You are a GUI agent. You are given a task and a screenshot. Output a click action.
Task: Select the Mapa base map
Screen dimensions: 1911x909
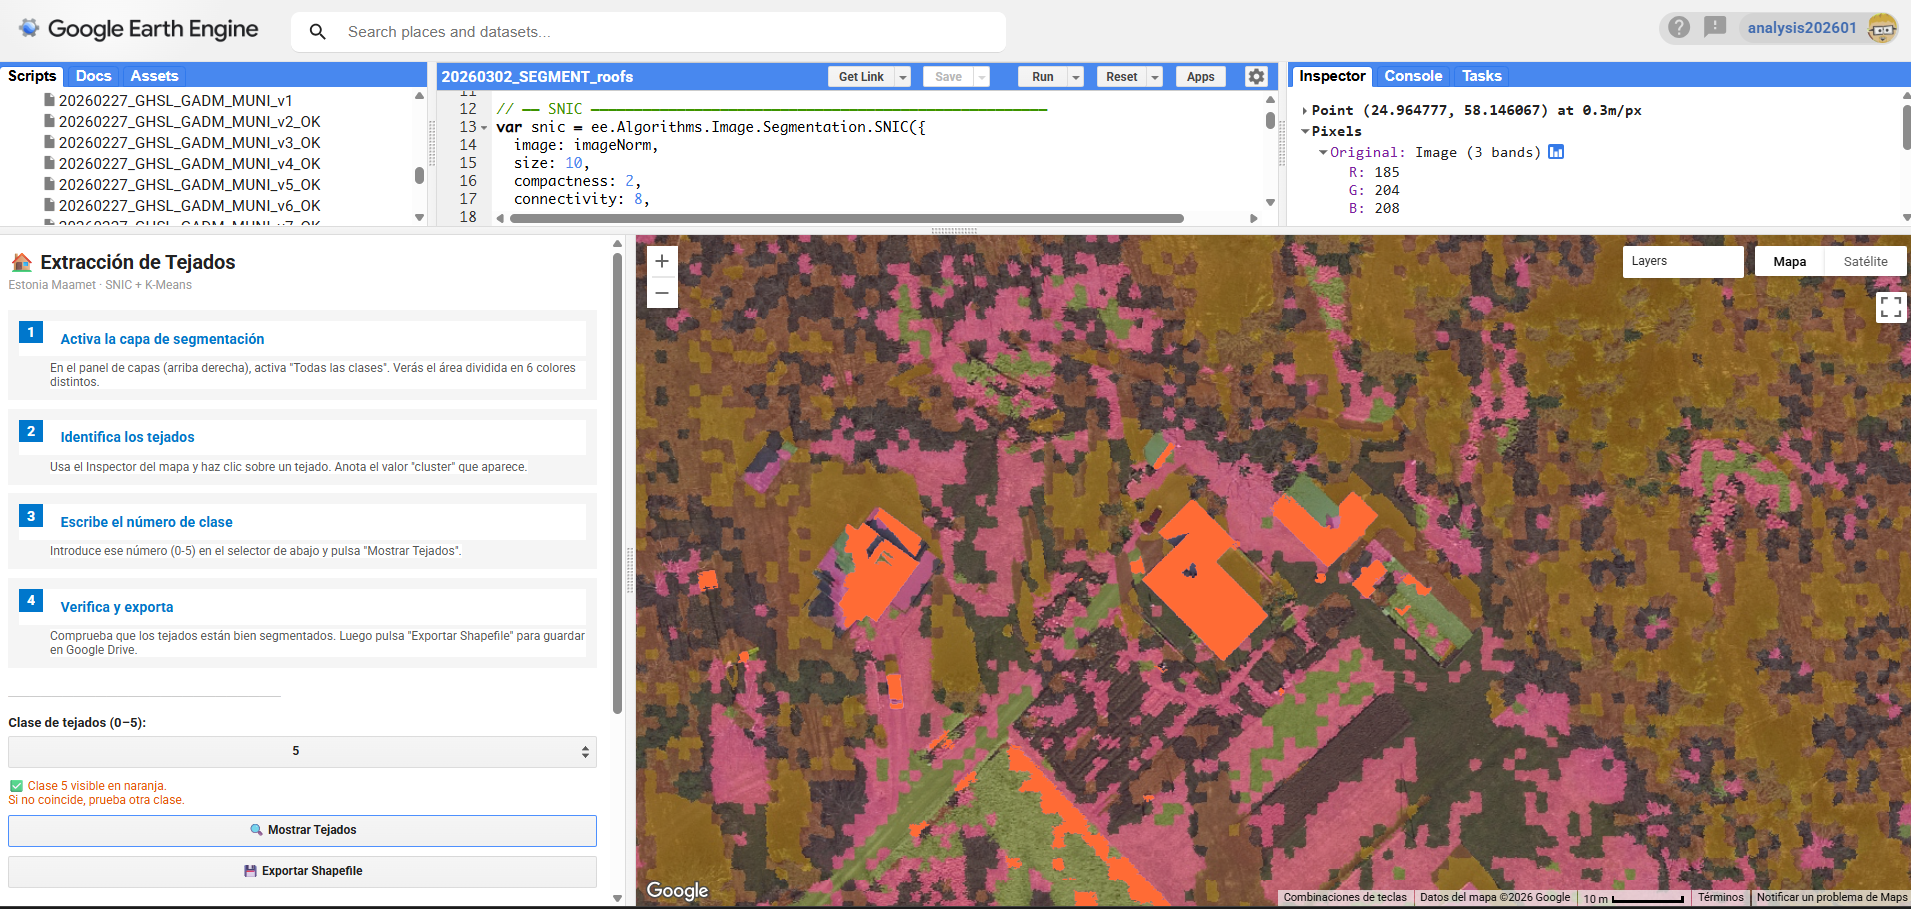(1789, 262)
